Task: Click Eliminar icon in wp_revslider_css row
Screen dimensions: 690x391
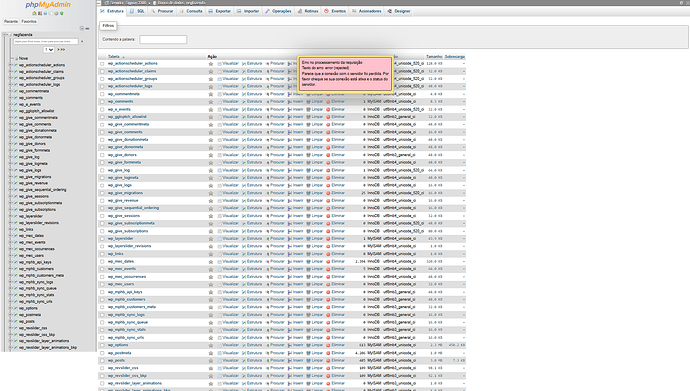Action: 328,368
